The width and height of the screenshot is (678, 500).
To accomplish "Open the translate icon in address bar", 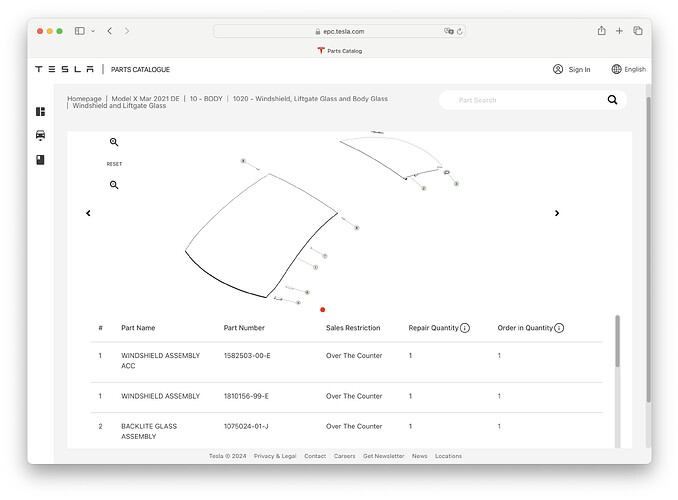I will (x=448, y=31).
